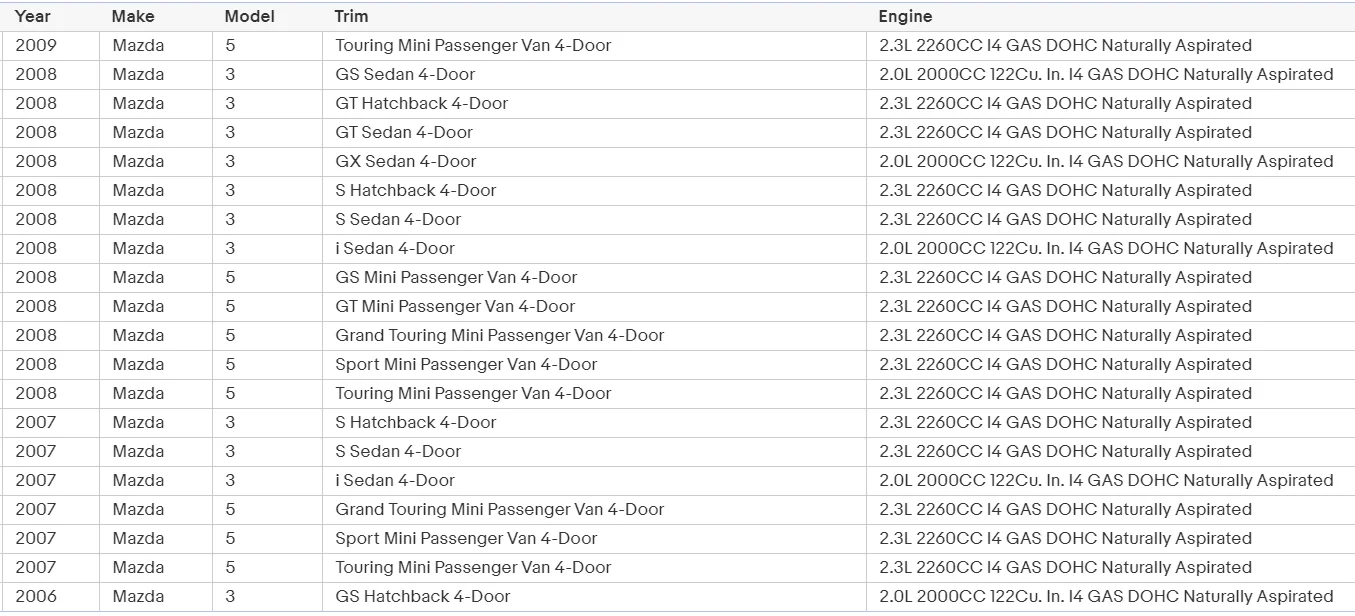Select the GX Sedan 4-Door trim cell
This screenshot has width=1355, height=616.
click(x=406, y=161)
